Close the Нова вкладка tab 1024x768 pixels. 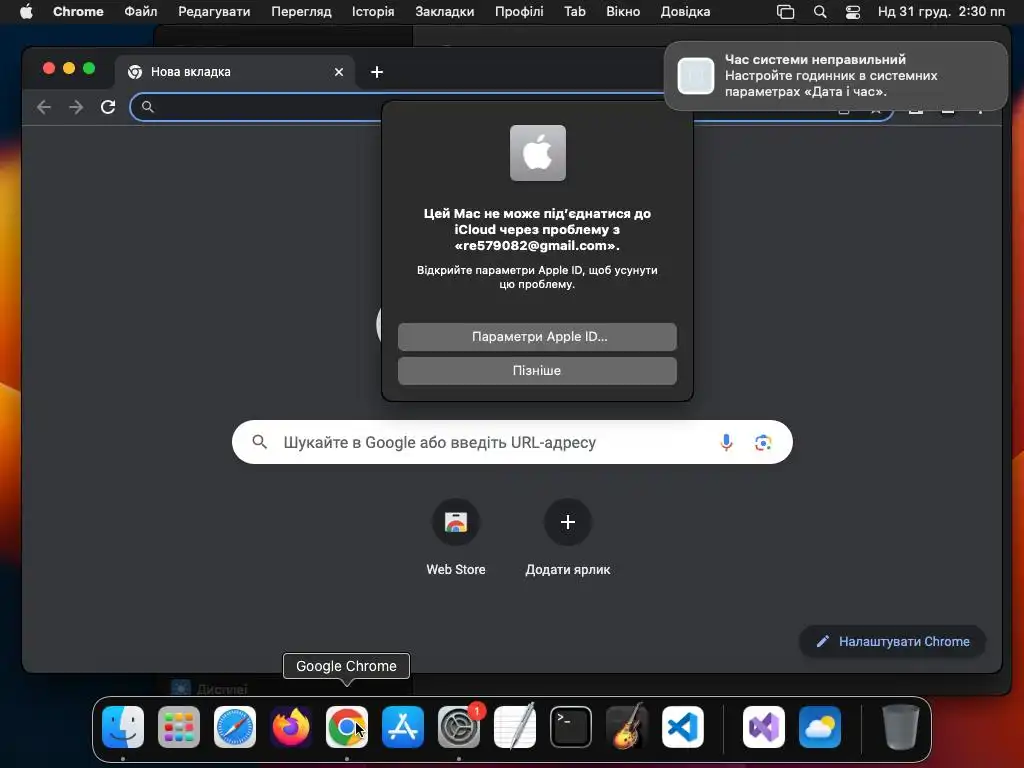[339, 72]
